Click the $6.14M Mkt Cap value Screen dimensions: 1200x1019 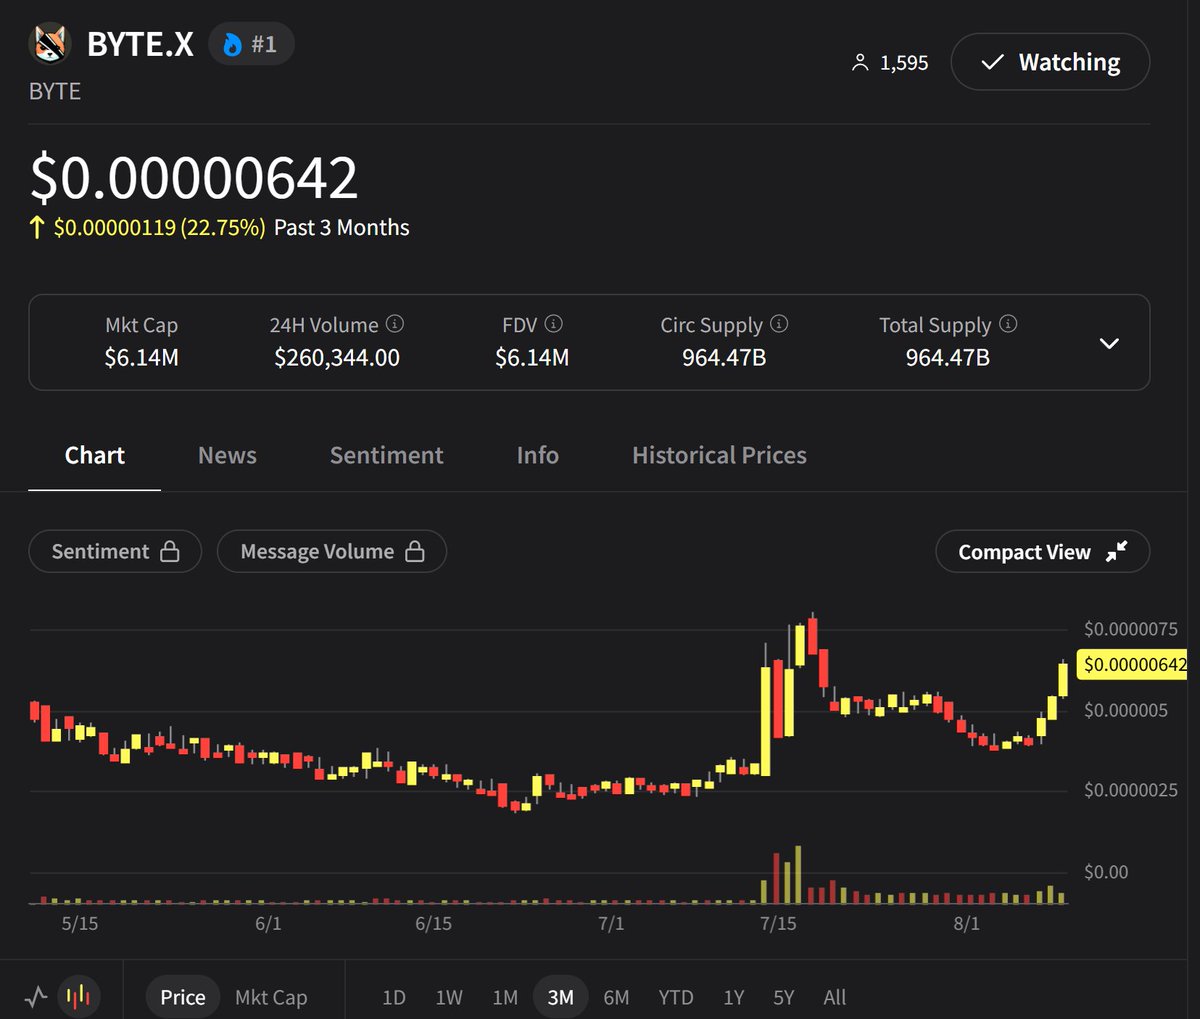141,358
